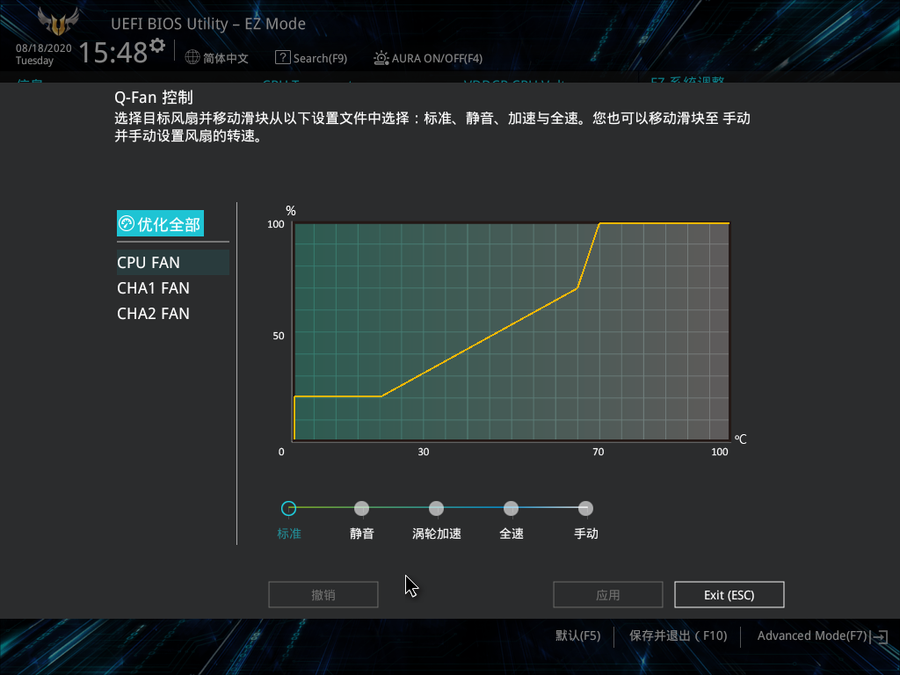Click the globe language icon
900x675 pixels.
coord(193,58)
